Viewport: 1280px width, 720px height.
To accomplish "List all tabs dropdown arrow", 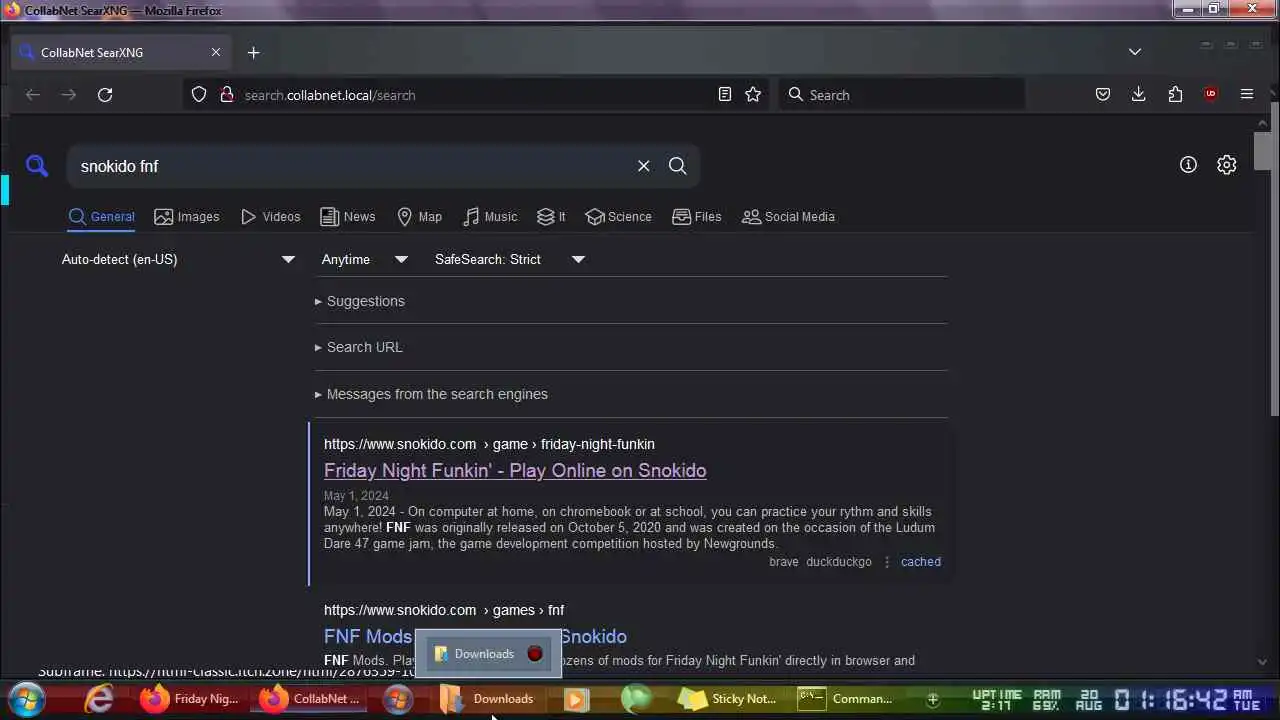I will click(1135, 52).
